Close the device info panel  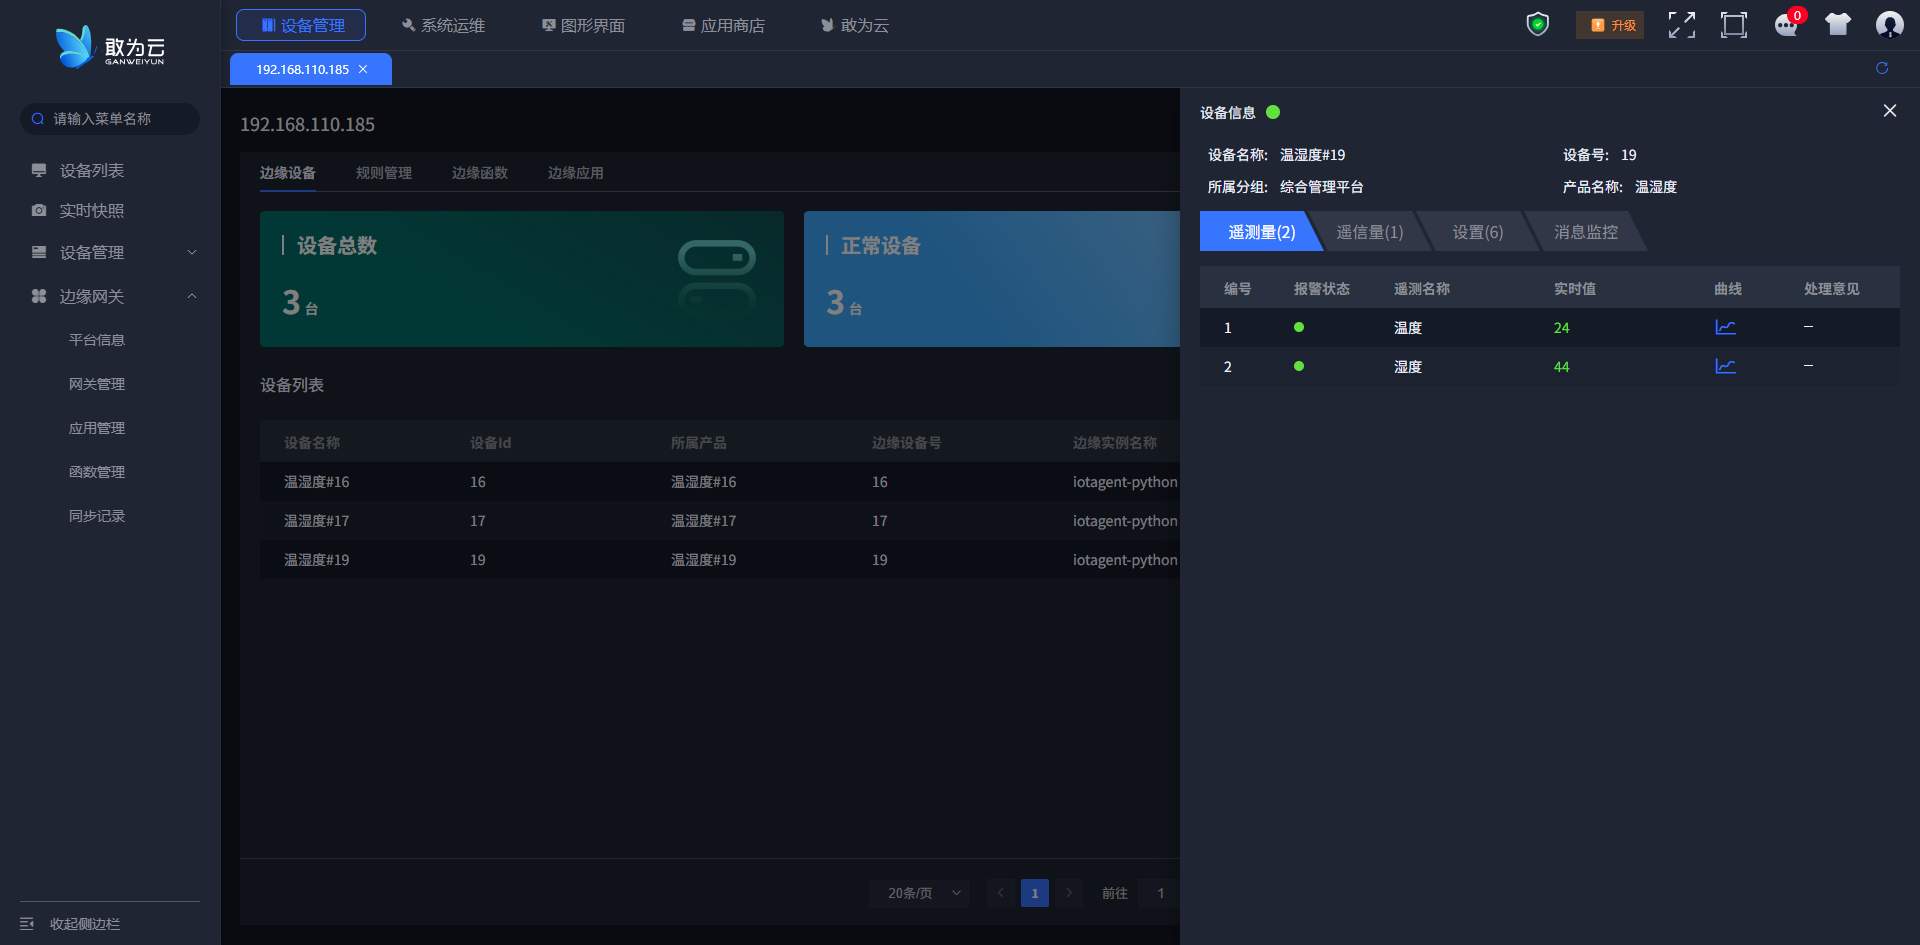[1890, 111]
